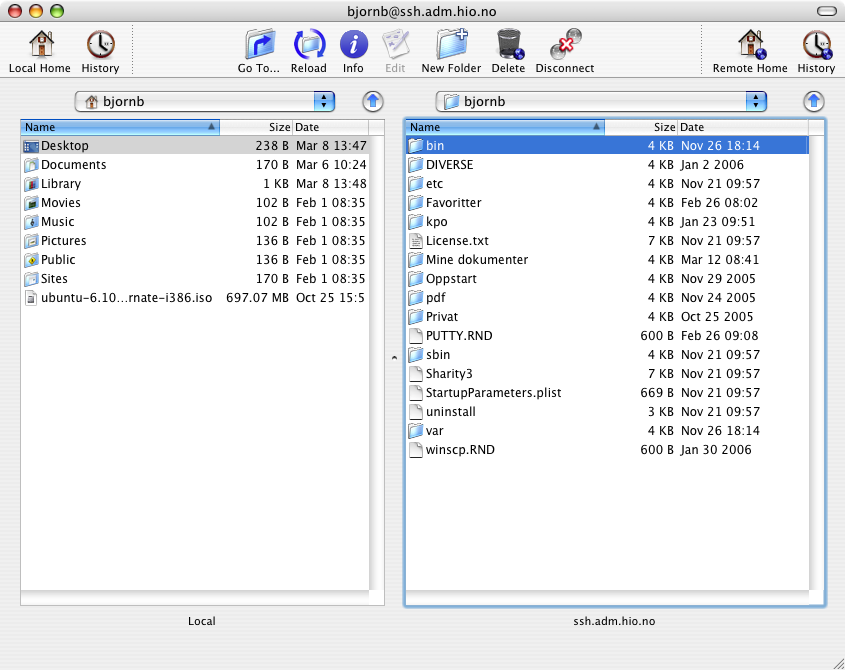Image resolution: width=845 pixels, height=670 pixels.
Task: Delete the selected file
Action: [509, 44]
